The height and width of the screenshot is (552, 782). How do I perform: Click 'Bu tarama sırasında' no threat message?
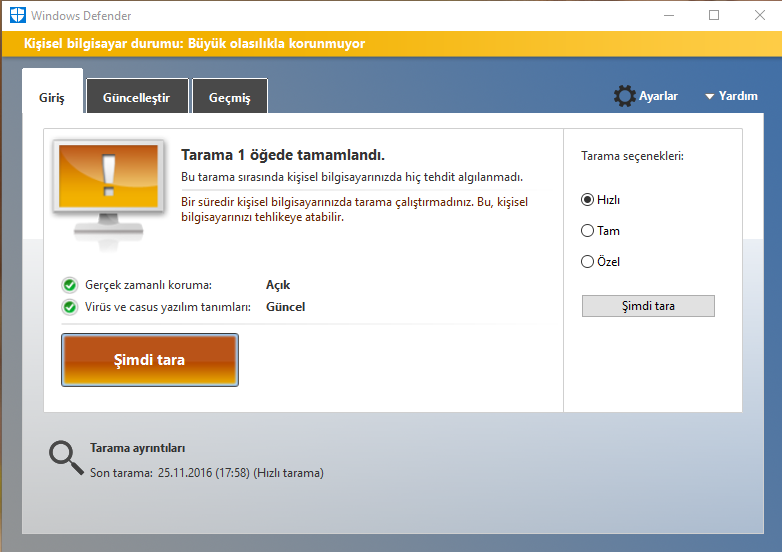coord(352,177)
